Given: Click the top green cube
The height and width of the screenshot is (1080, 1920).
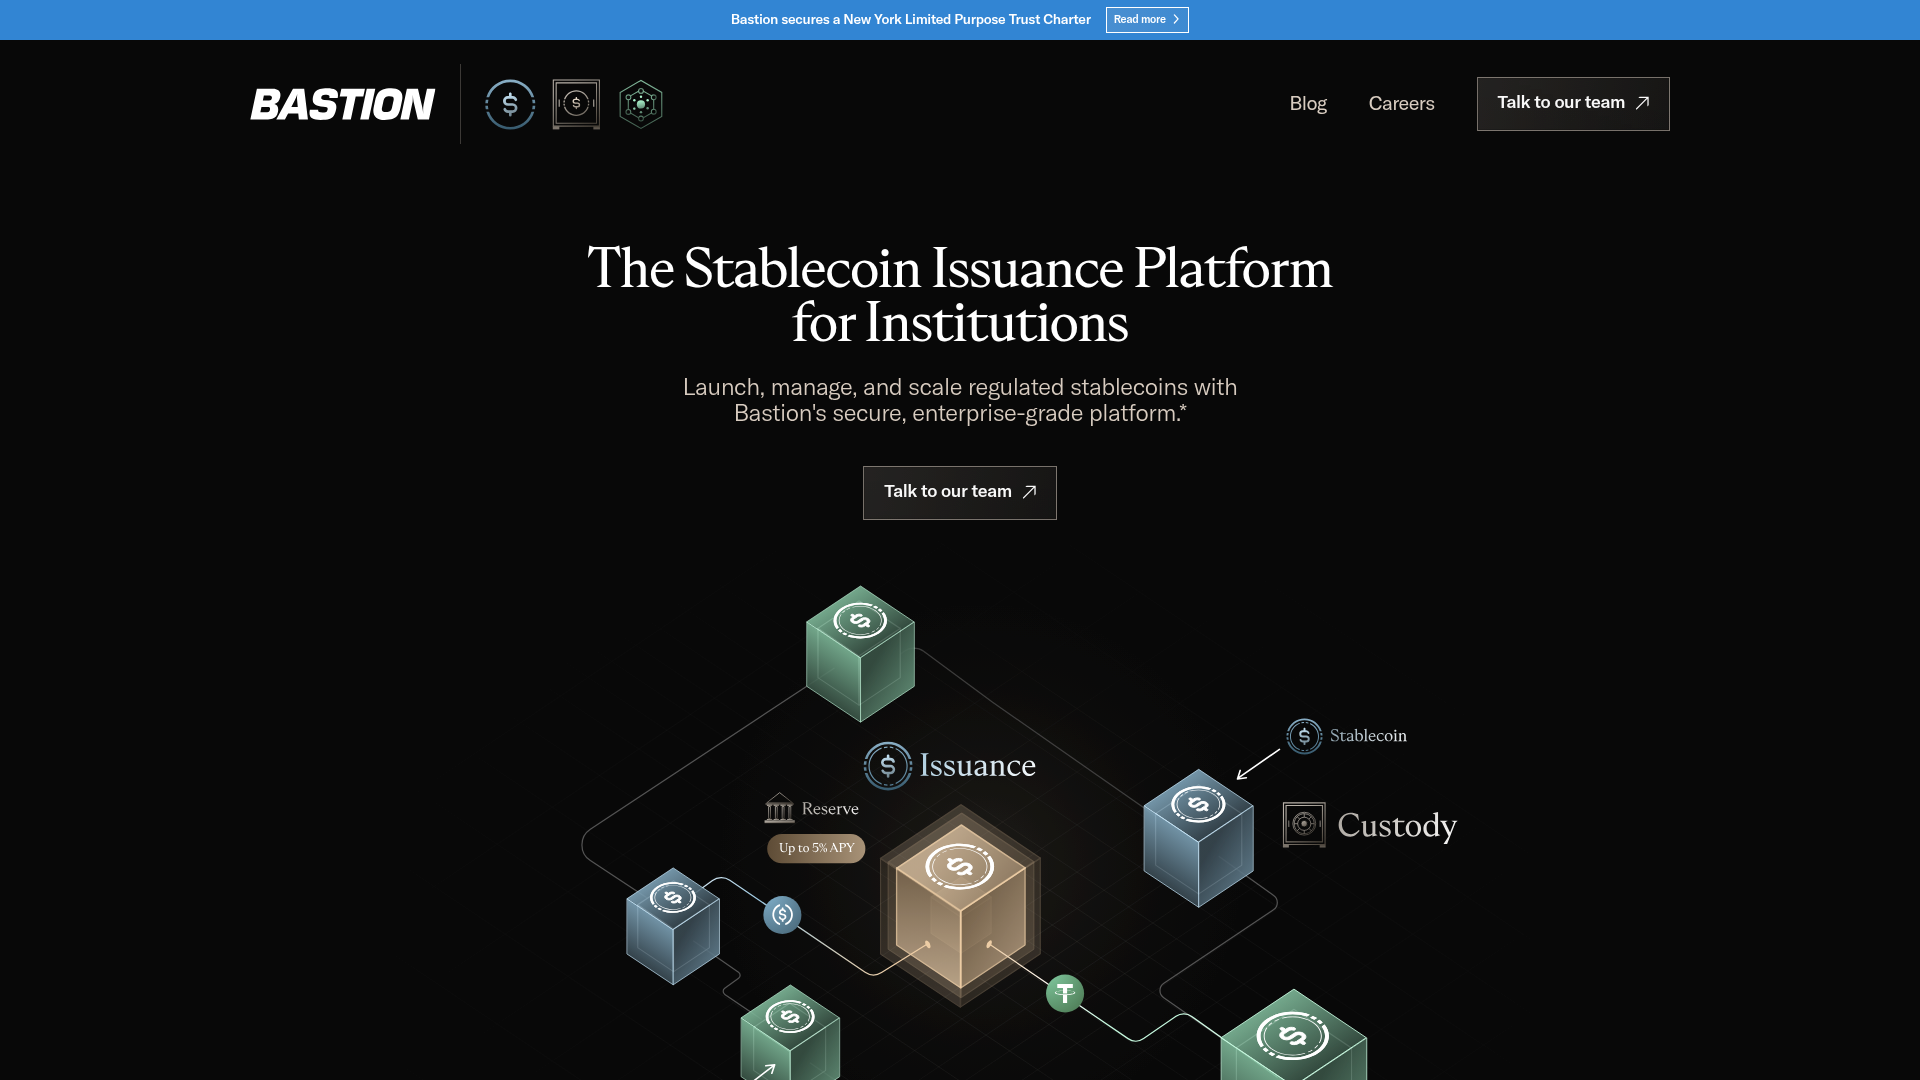Looking at the screenshot, I should (860, 654).
